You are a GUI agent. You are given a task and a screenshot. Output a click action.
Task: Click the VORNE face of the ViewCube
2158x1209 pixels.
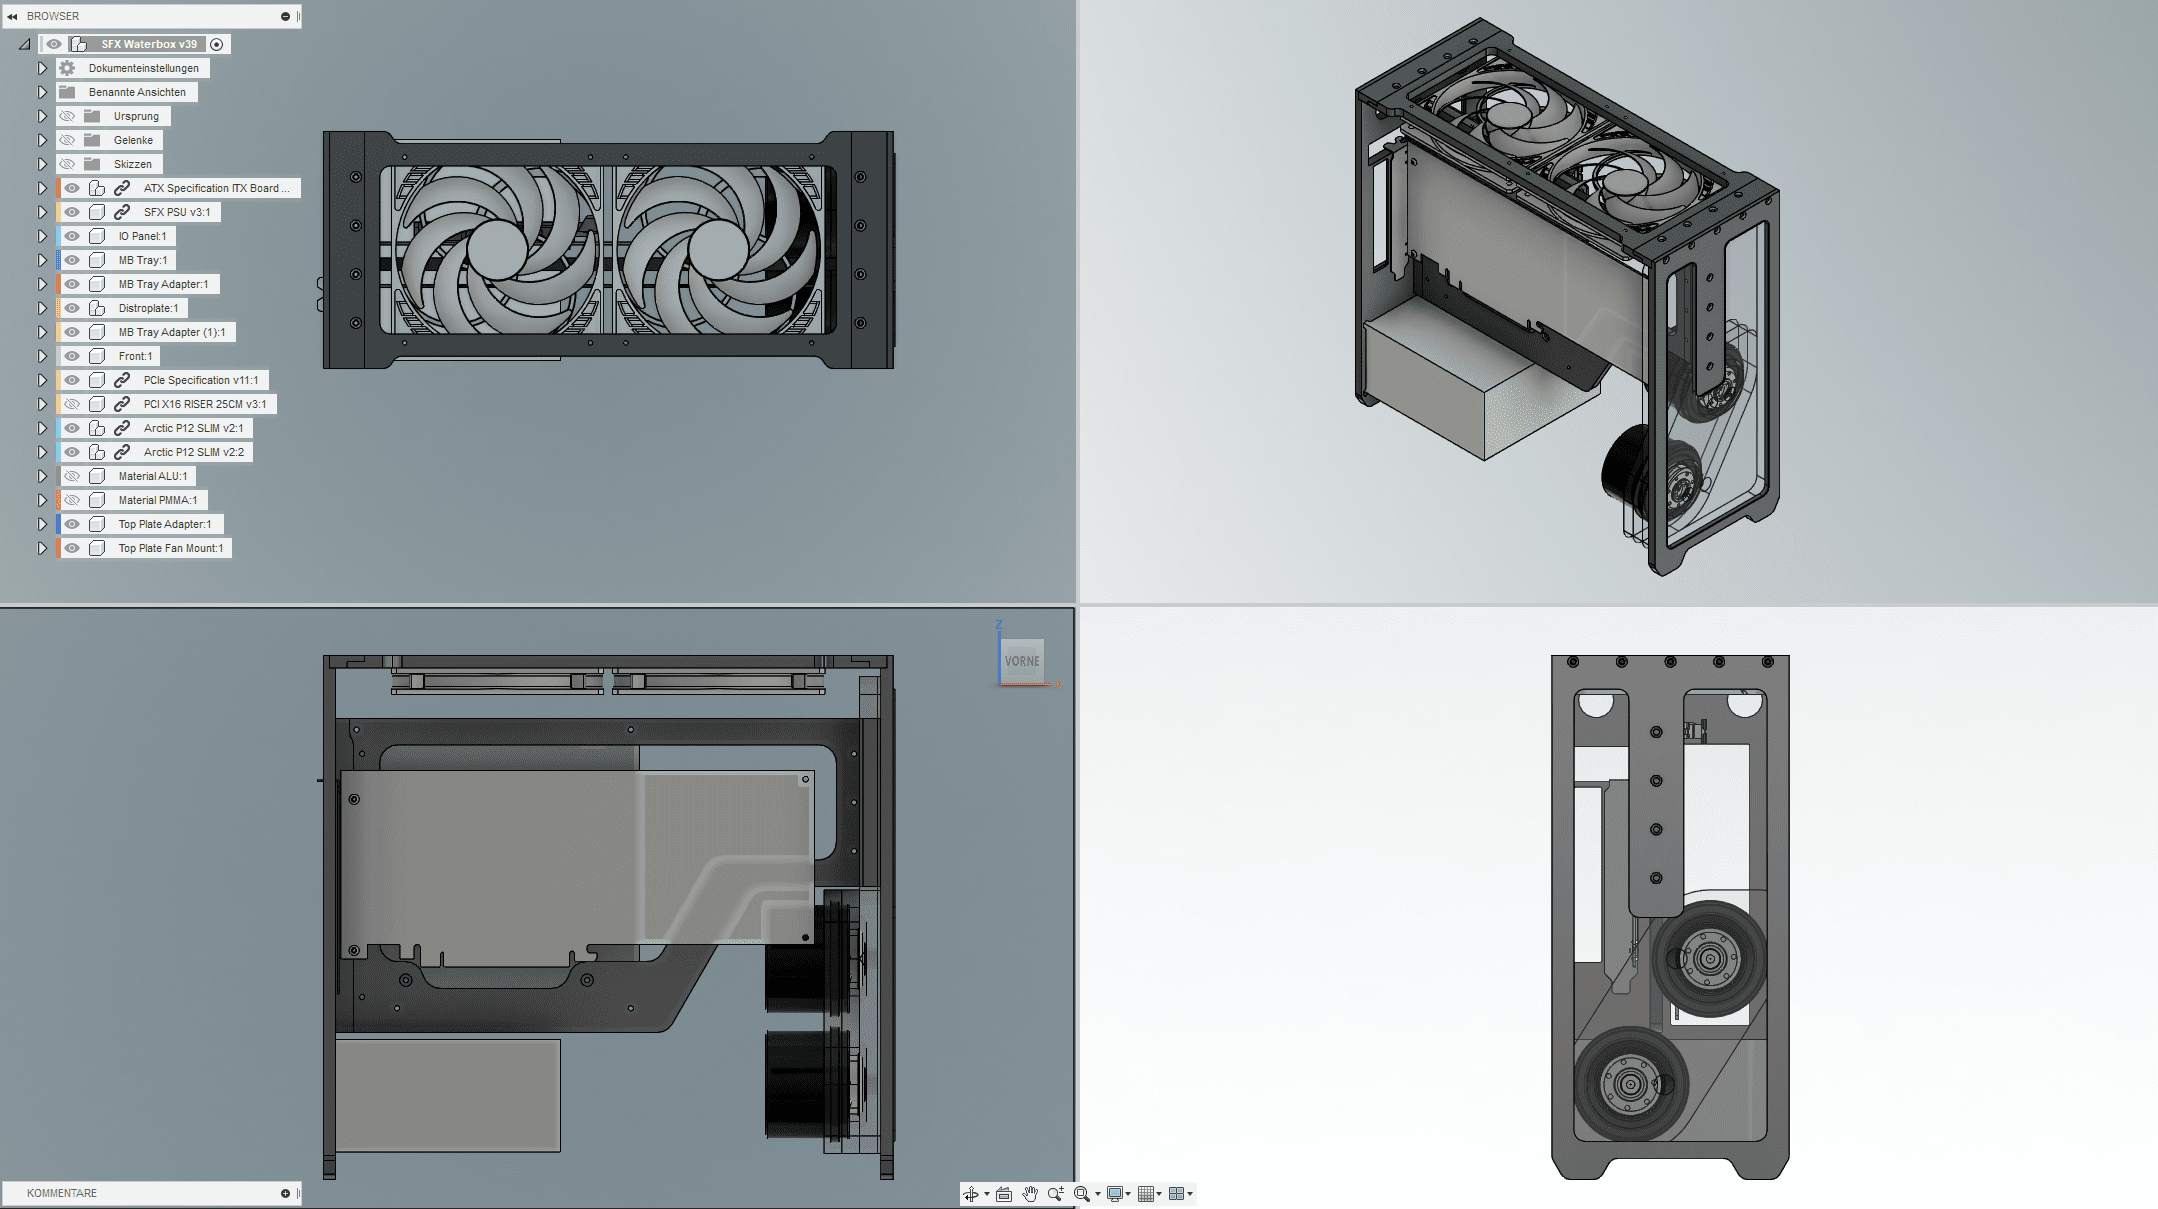coord(1022,661)
